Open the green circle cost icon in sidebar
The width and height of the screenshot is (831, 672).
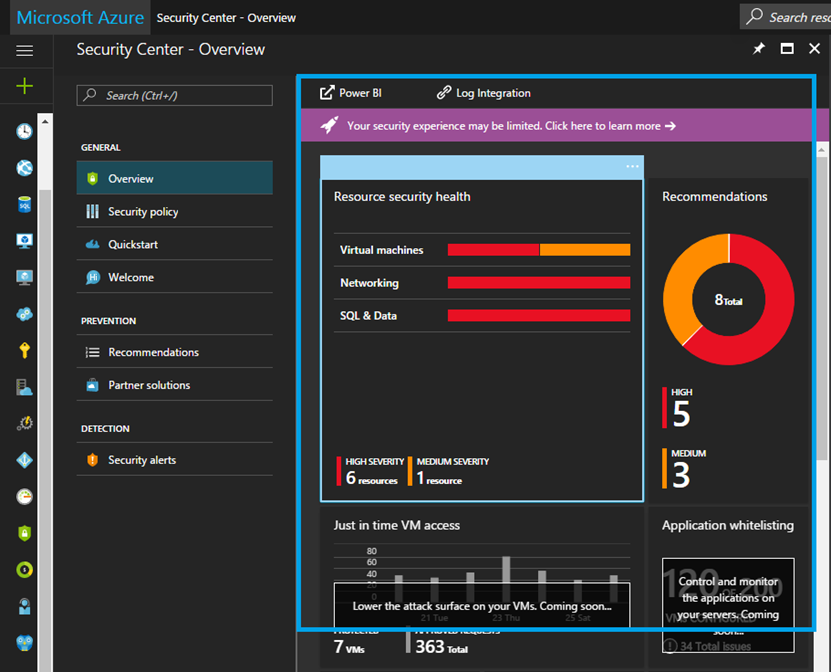point(24,570)
